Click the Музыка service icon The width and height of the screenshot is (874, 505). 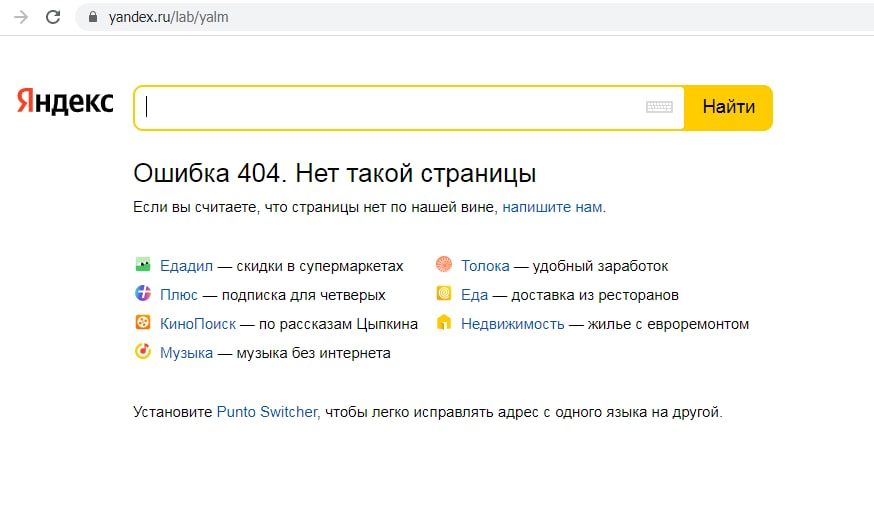tap(143, 351)
